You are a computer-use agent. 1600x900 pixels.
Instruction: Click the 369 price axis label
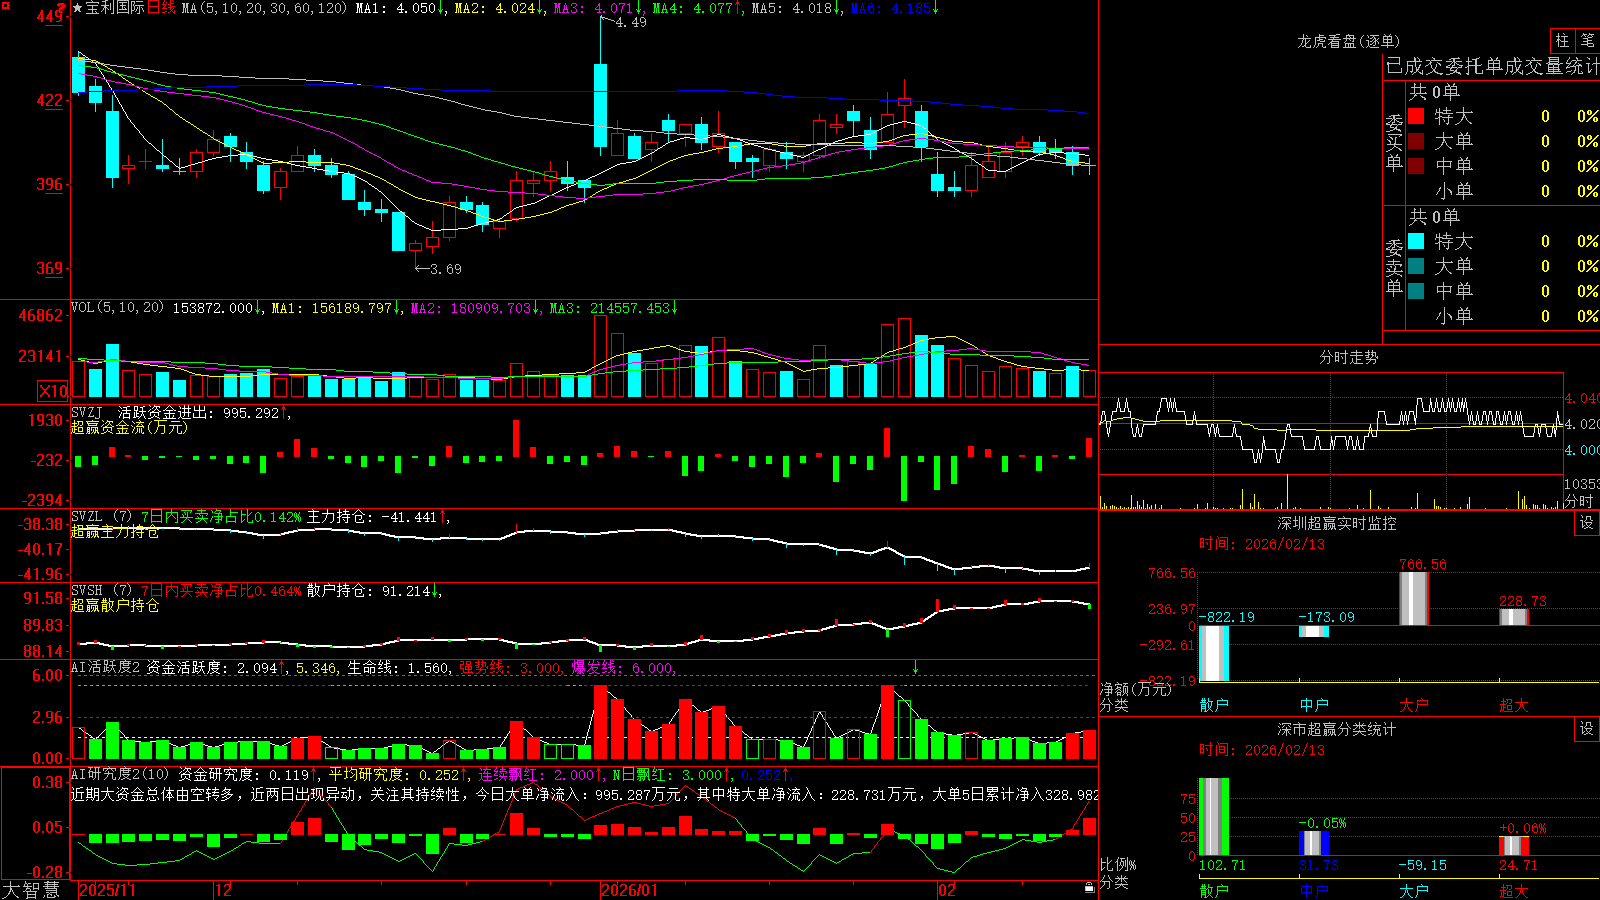pyautogui.click(x=49, y=268)
